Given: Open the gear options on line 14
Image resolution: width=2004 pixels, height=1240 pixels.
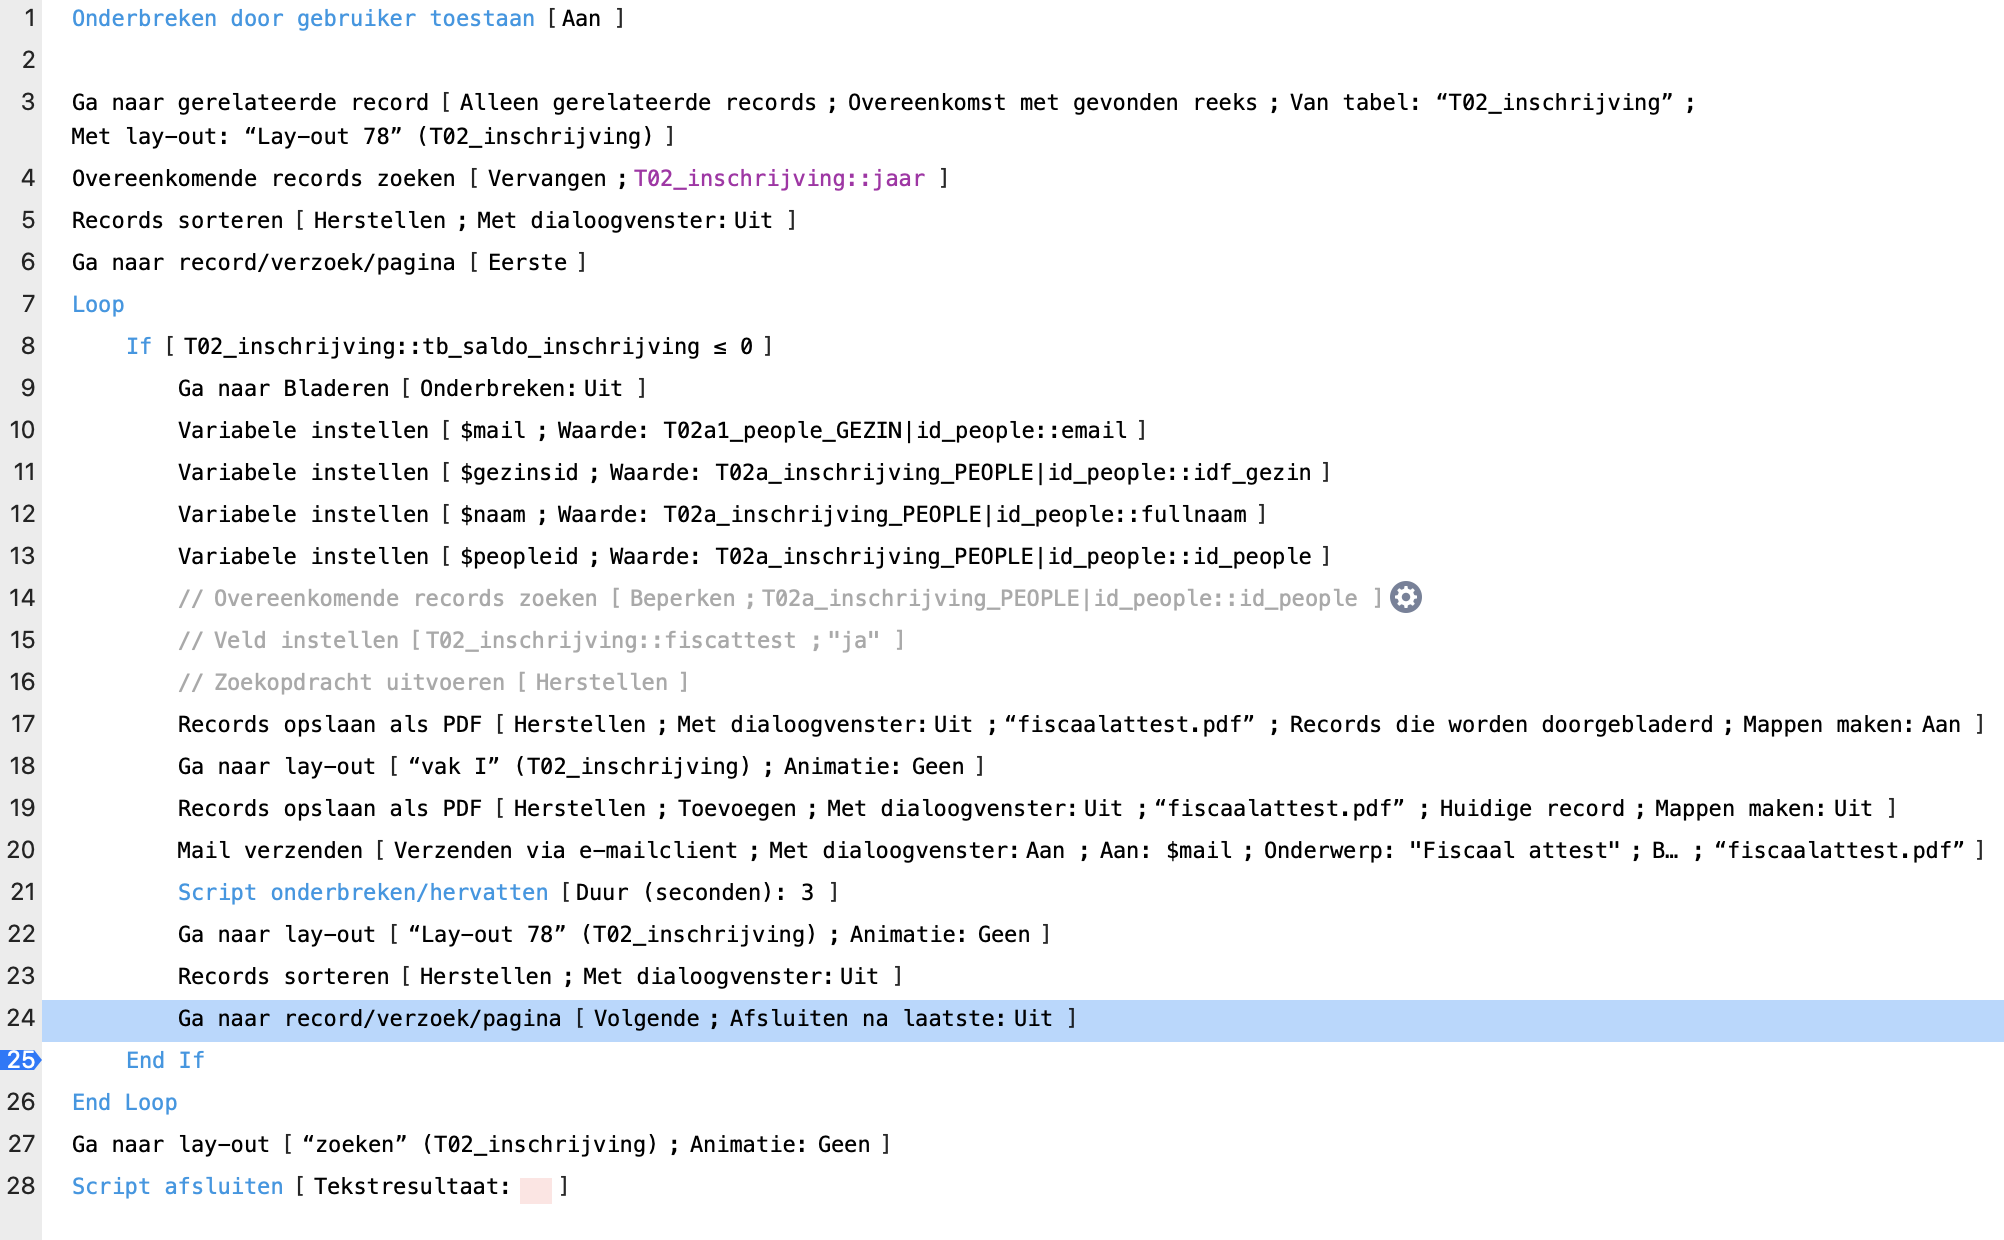Looking at the screenshot, I should click(1405, 597).
